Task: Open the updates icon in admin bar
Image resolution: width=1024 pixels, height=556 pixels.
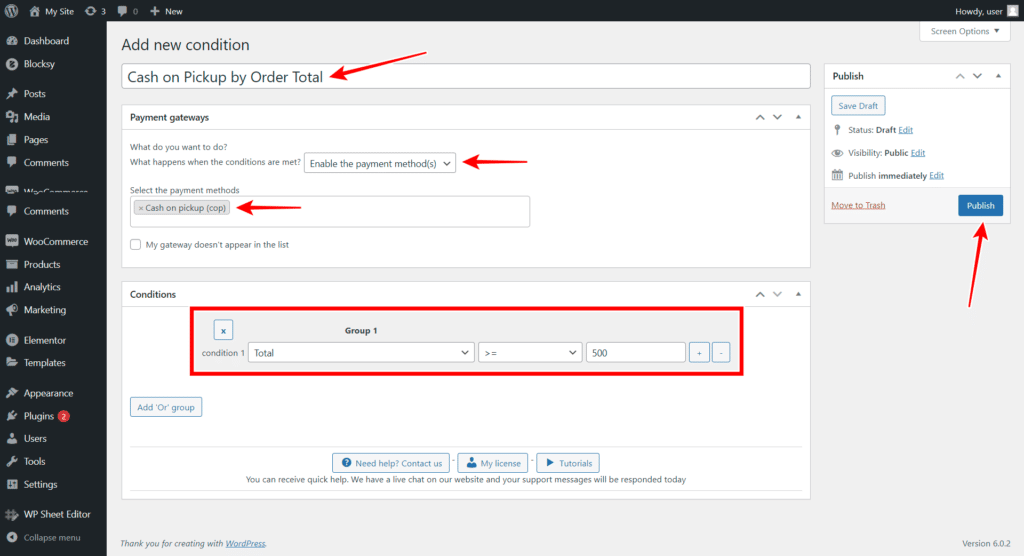Action: [x=95, y=11]
